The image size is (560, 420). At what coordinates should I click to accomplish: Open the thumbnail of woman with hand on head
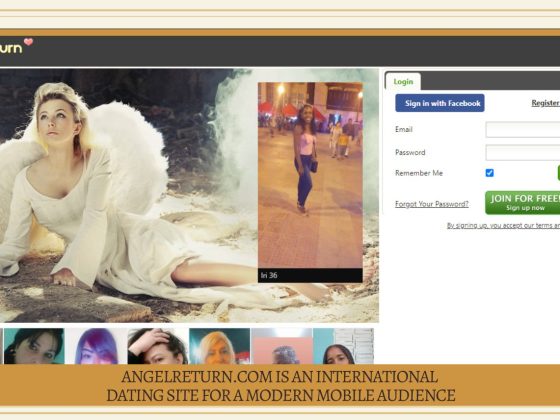coord(158,346)
